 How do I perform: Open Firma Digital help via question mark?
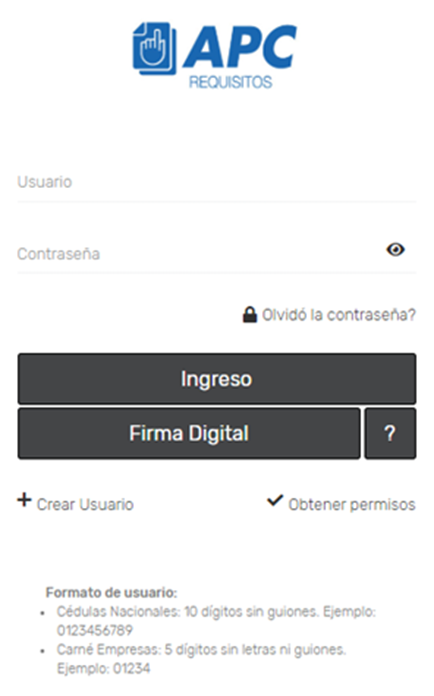tap(390, 433)
